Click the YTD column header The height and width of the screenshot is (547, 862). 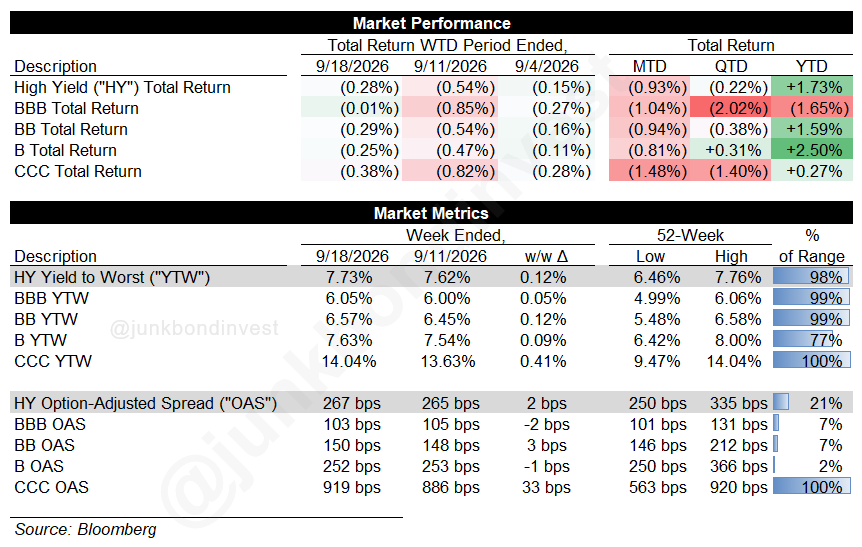pos(811,67)
